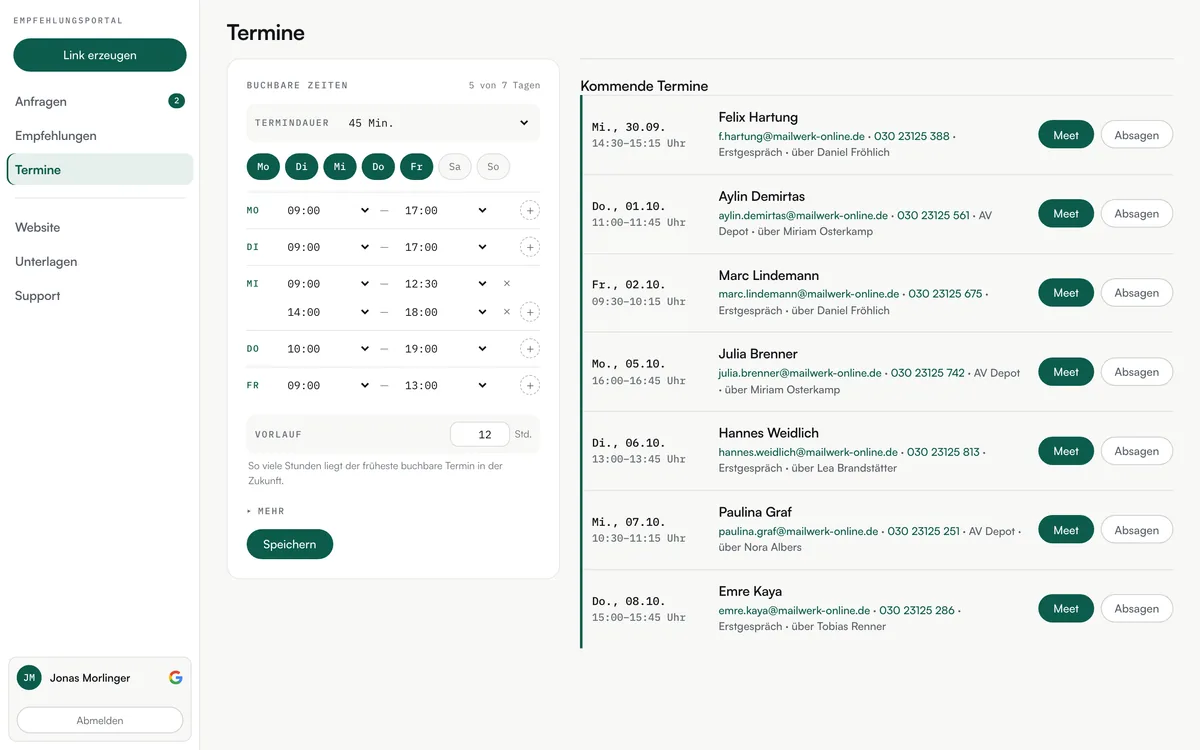Toggle Sunday as bookable day
Viewport: 1200px width, 750px height.
coord(493,167)
